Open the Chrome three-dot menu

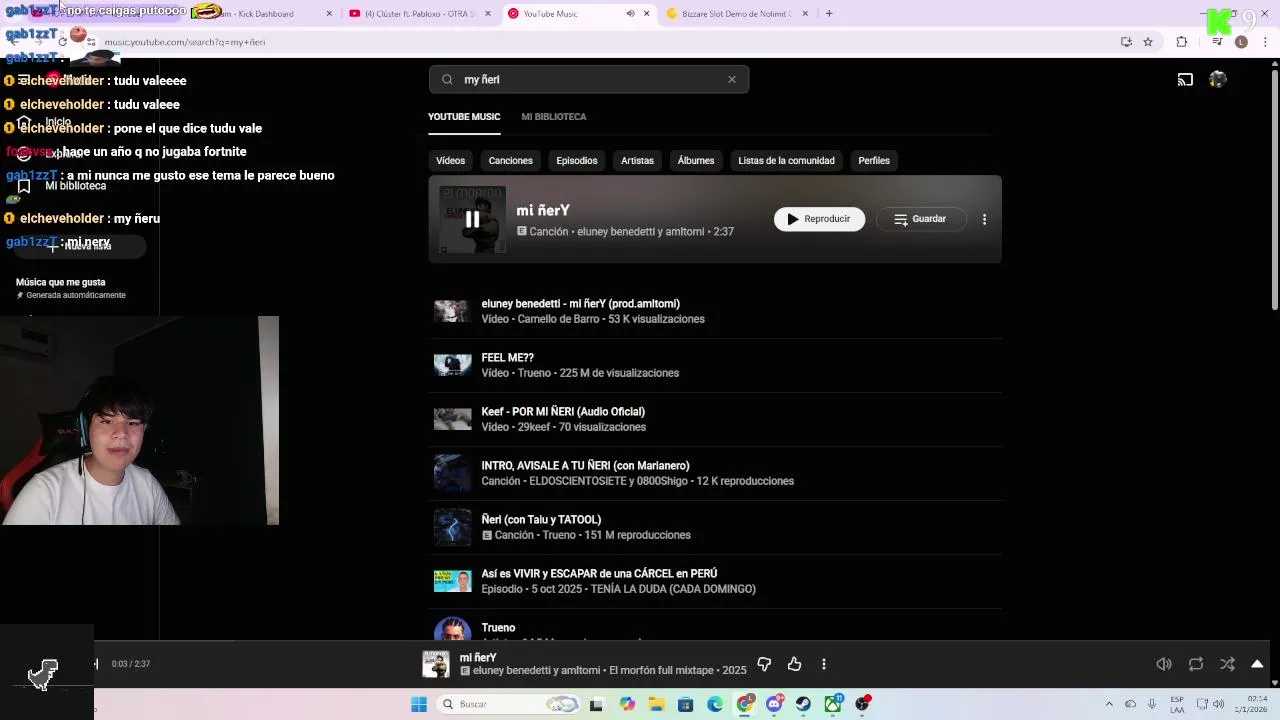click(1265, 42)
